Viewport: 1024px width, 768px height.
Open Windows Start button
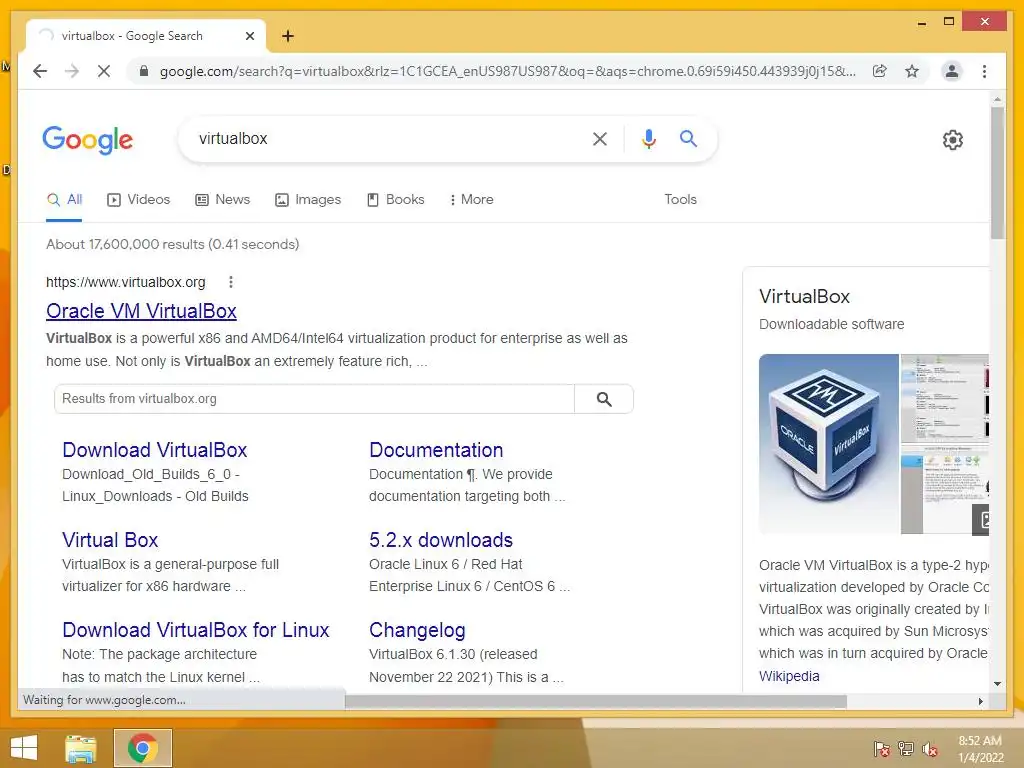pyautogui.click(x=24, y=748)
